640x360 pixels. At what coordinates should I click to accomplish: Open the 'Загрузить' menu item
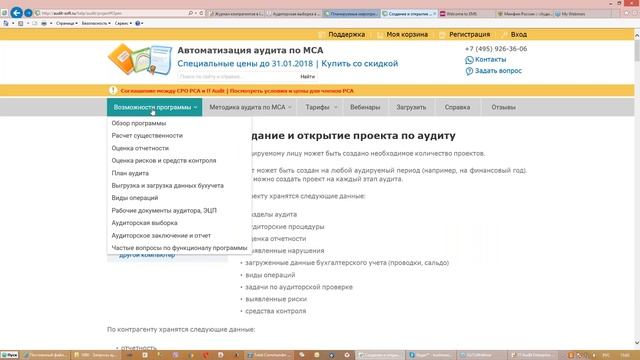tap(411, 107)
